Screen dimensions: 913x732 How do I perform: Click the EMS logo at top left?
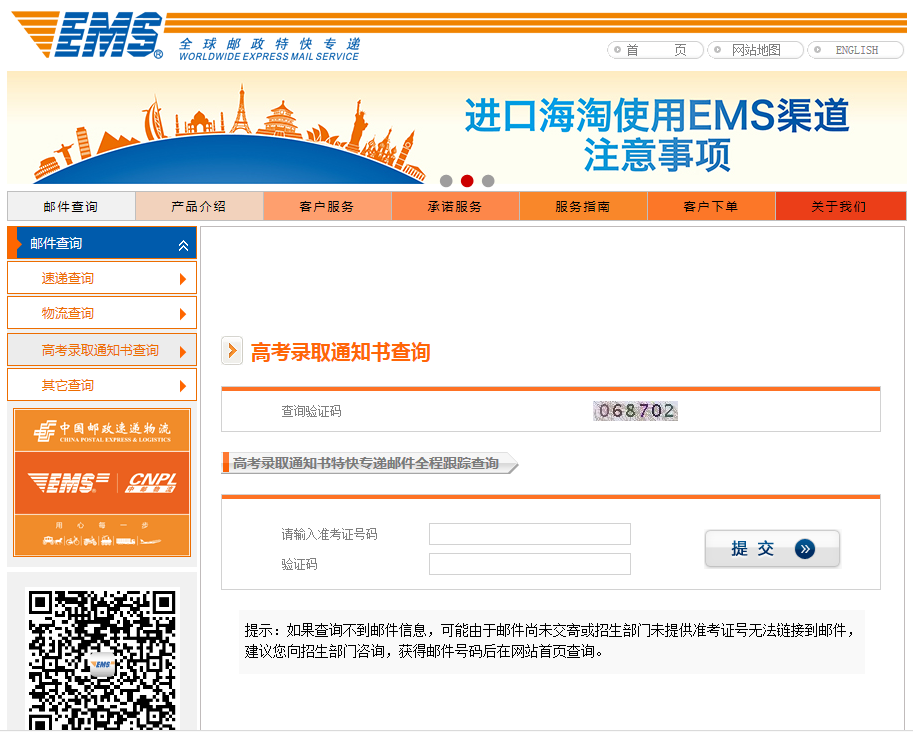coord(90,37)
